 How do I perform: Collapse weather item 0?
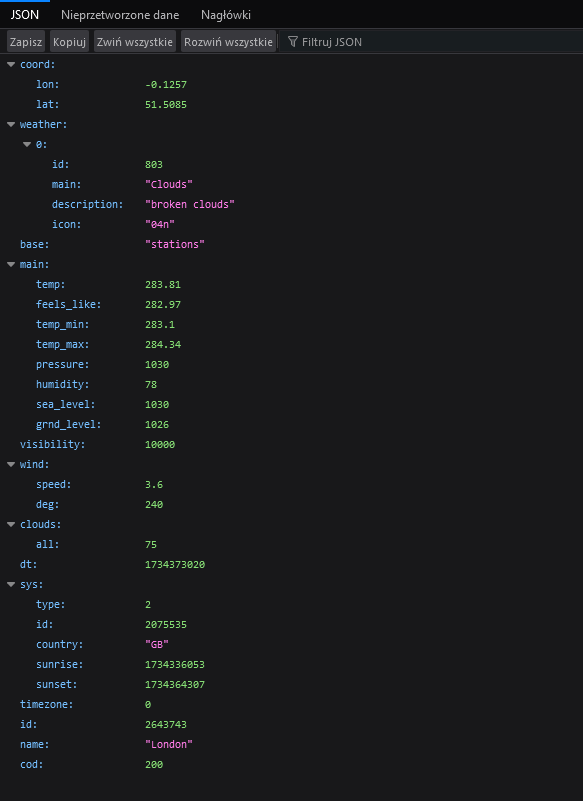[x=27, y=145]
